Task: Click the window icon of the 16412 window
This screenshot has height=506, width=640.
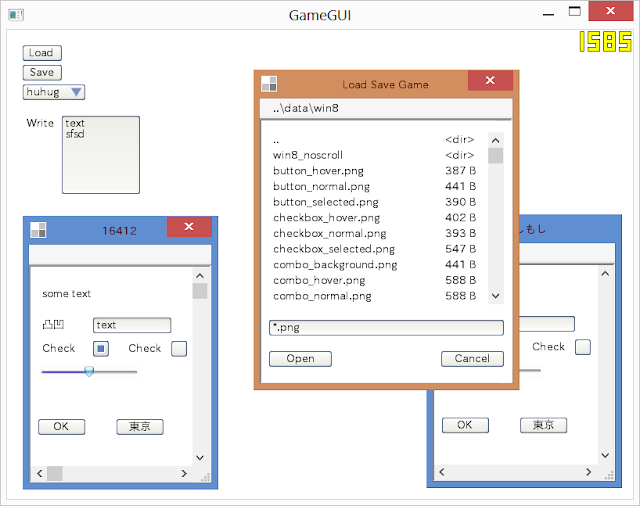Action: pos(38,230)
